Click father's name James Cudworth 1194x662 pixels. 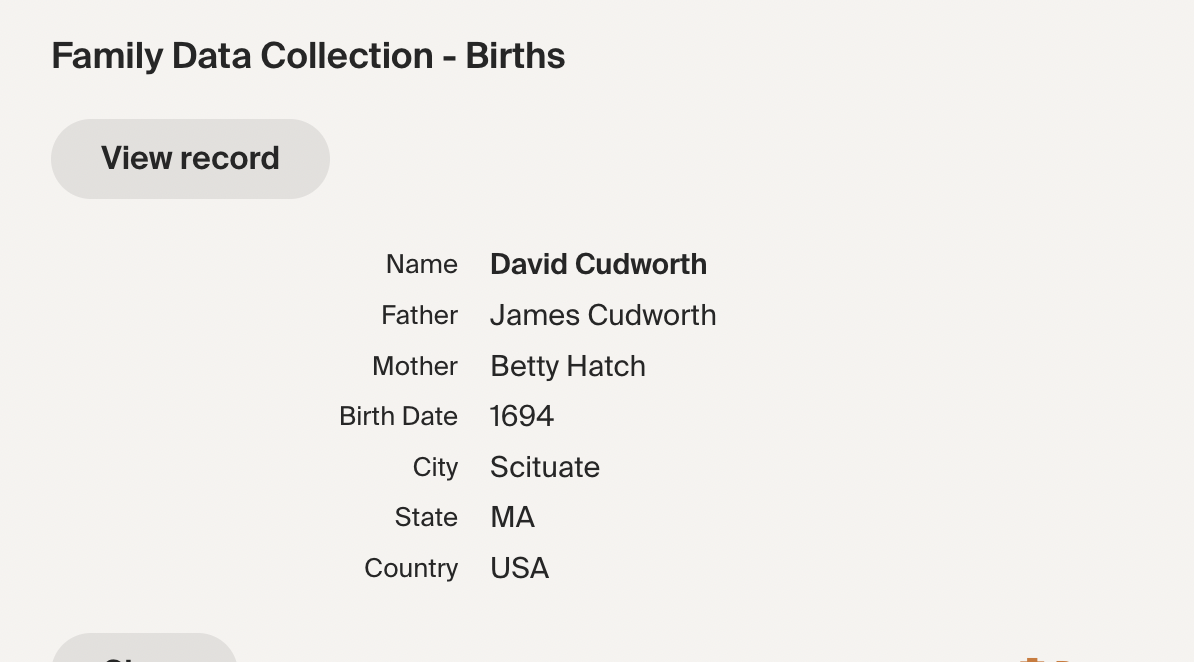(602, 315)
